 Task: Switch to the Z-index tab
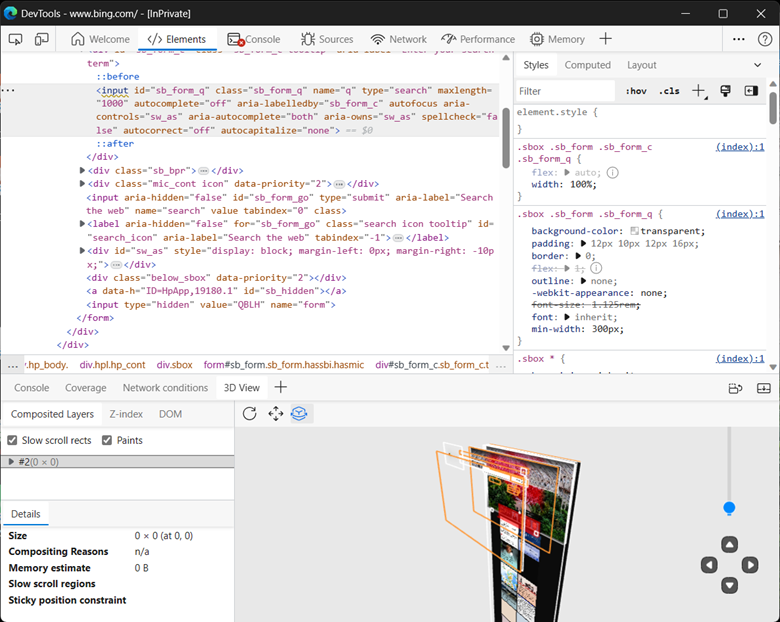[x=126, y=414]
